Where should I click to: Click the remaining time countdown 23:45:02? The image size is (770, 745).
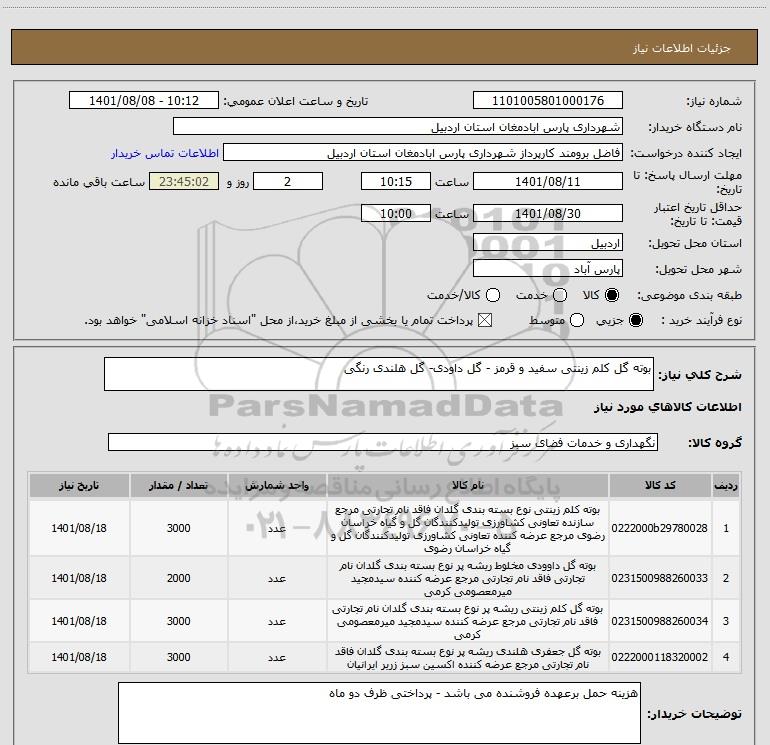coord(184,181)
